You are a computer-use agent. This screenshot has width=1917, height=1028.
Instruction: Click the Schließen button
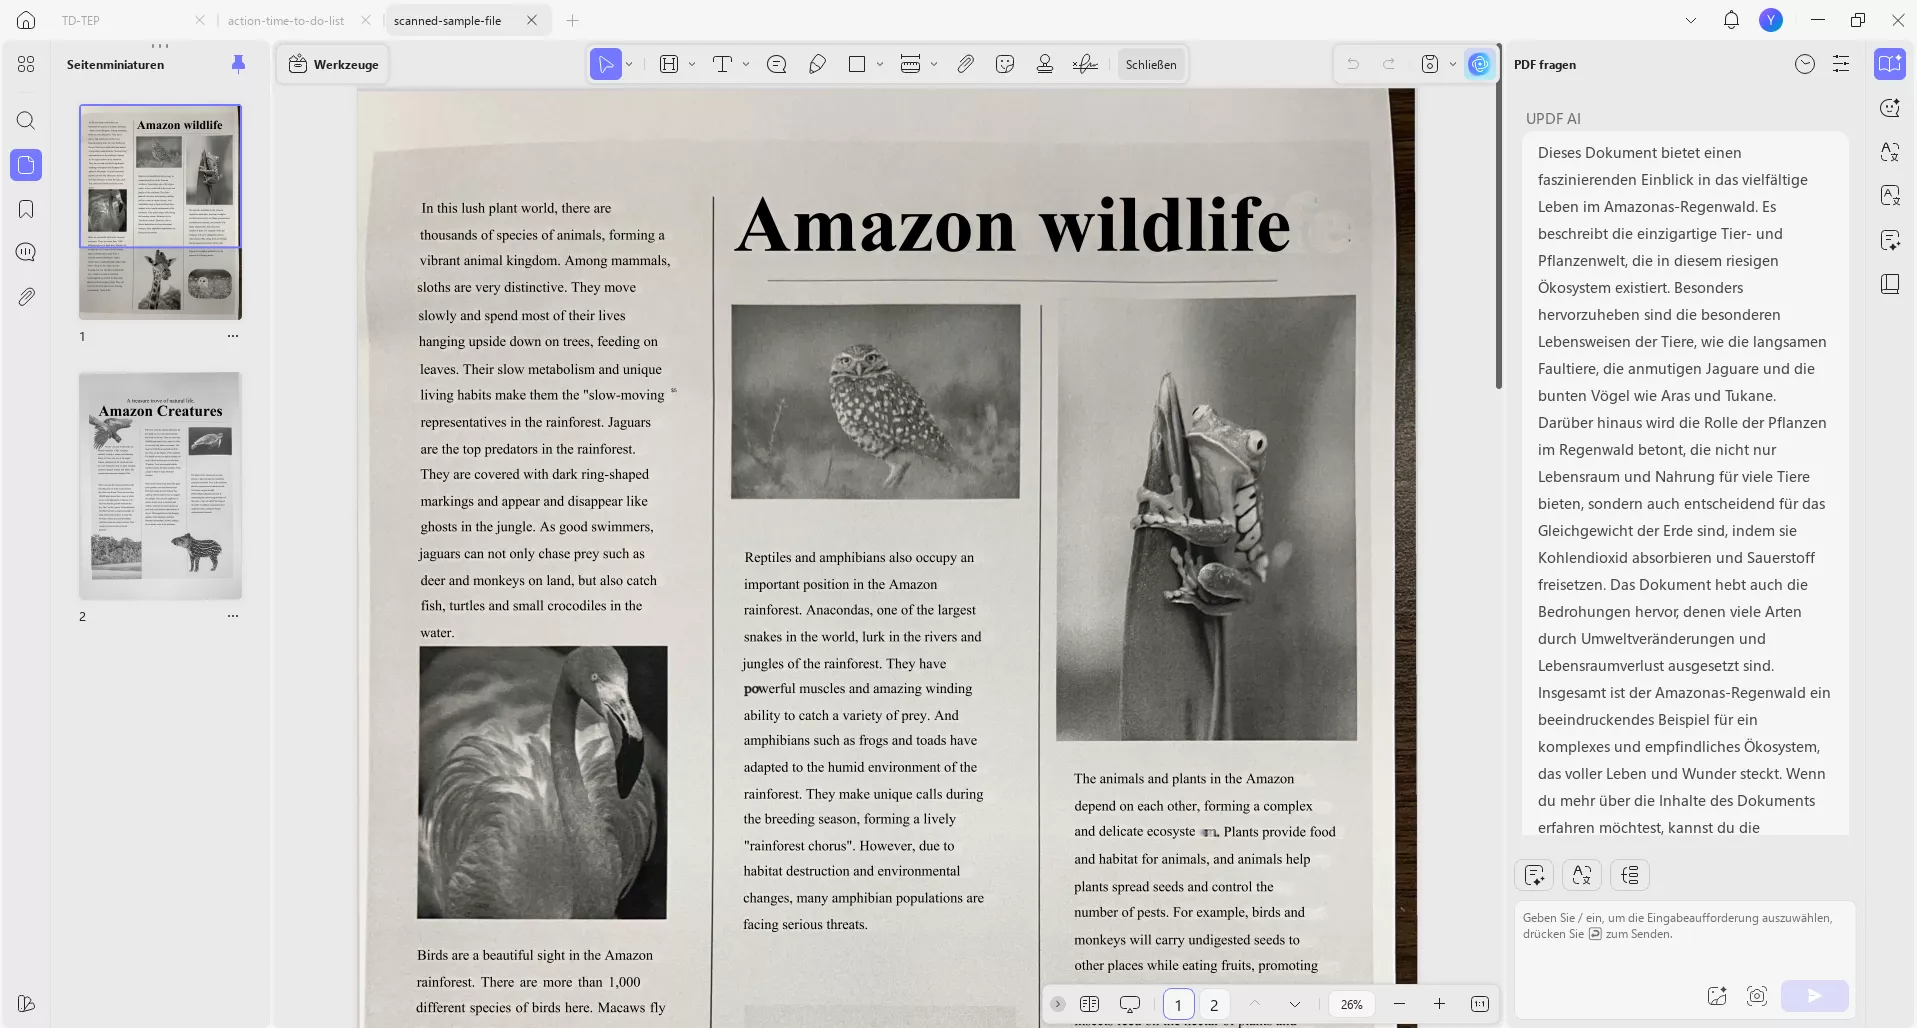pyautogui.click(x=1151, y=65)
